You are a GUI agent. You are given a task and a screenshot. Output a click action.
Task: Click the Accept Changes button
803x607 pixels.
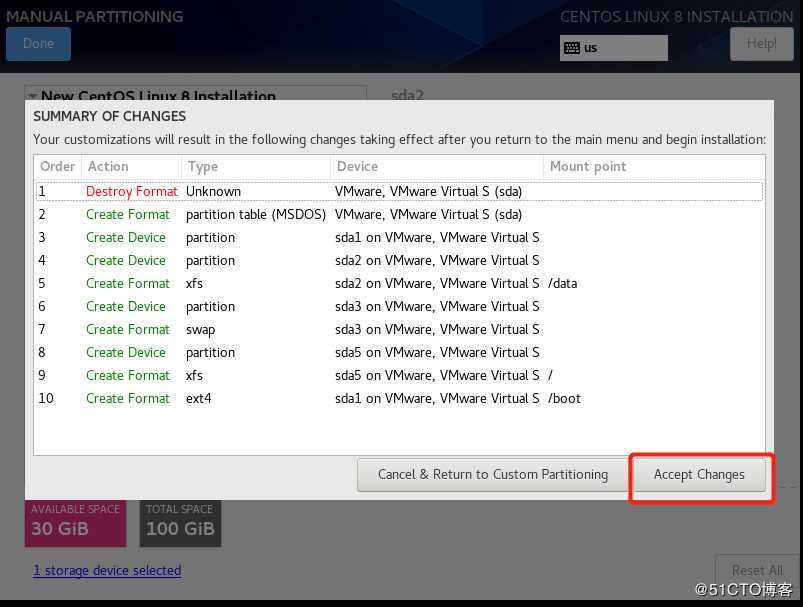(699, 475)
